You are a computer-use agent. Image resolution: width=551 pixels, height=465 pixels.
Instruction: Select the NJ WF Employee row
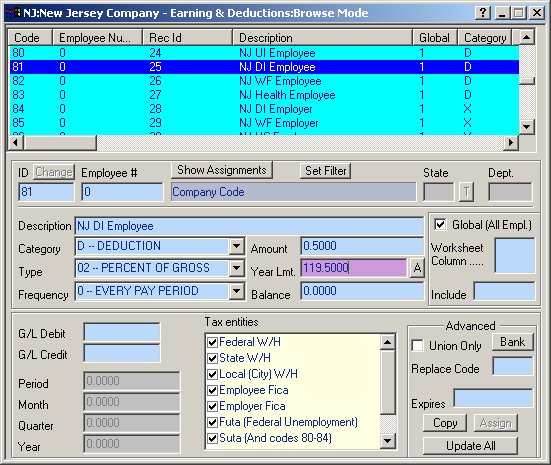pyautogui.click(x=264, y=81)
